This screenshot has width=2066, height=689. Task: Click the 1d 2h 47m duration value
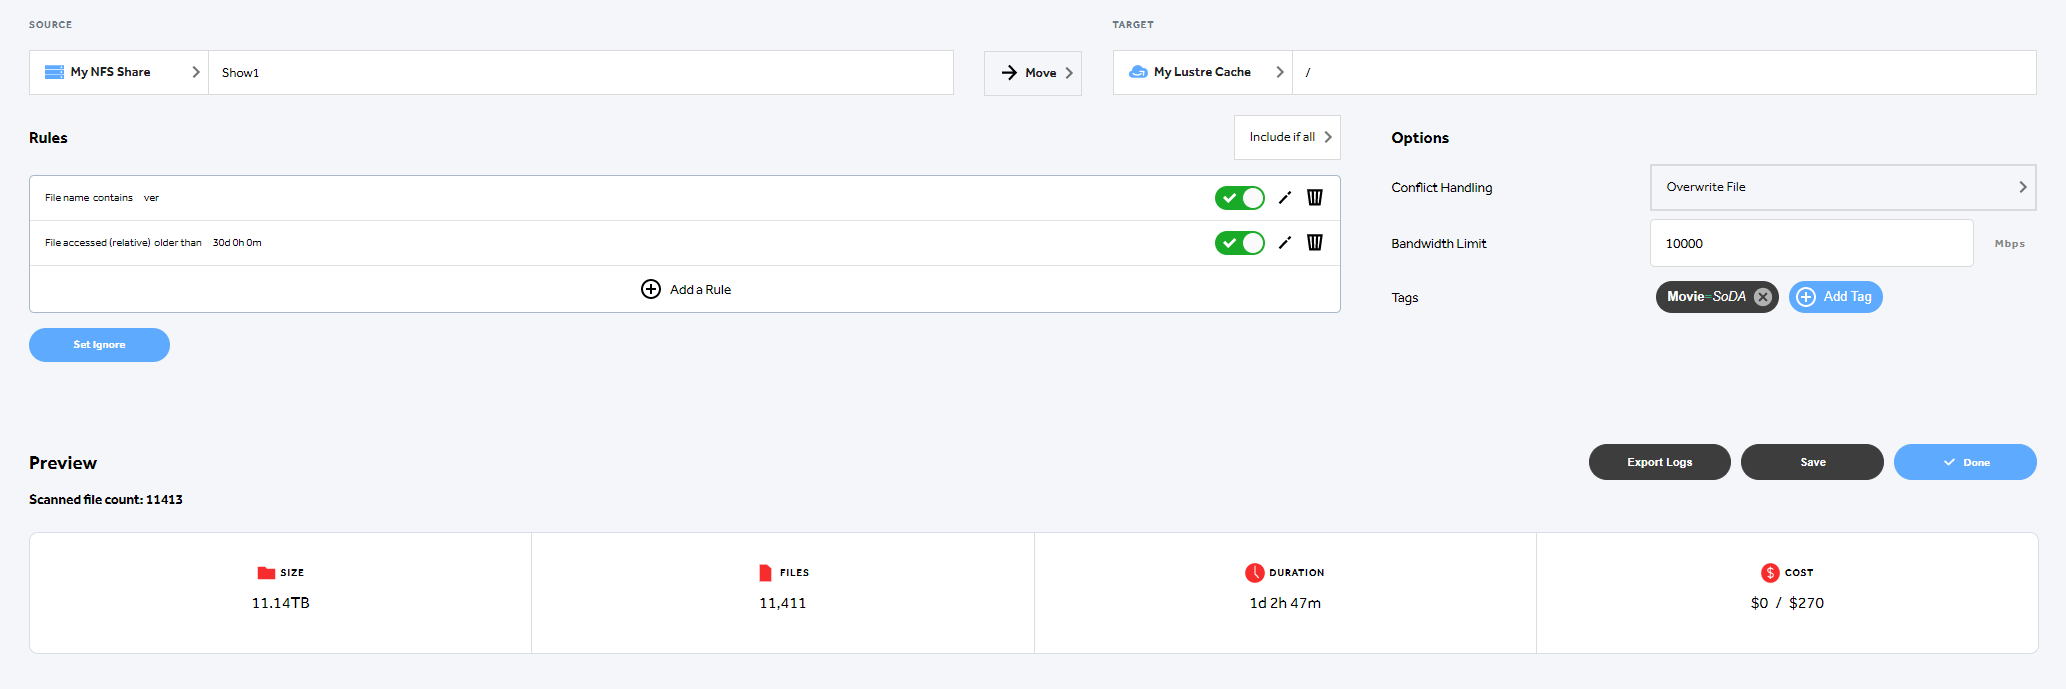1285,603
